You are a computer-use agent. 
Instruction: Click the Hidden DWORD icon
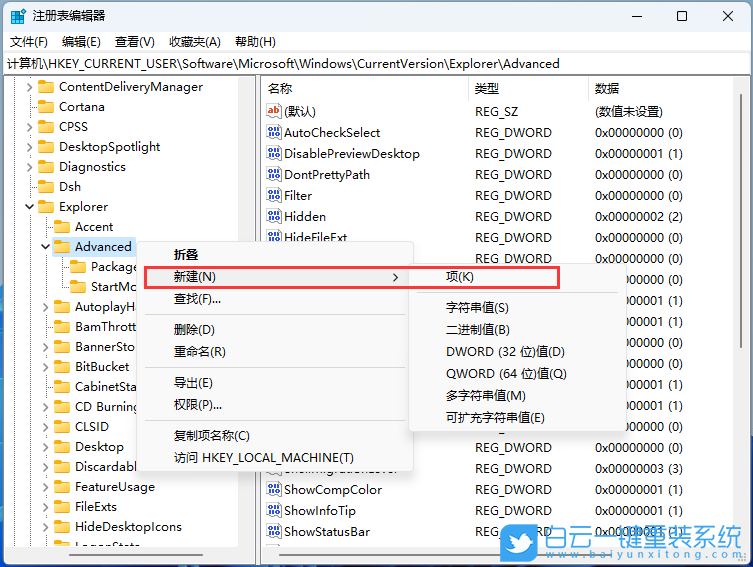274,217
